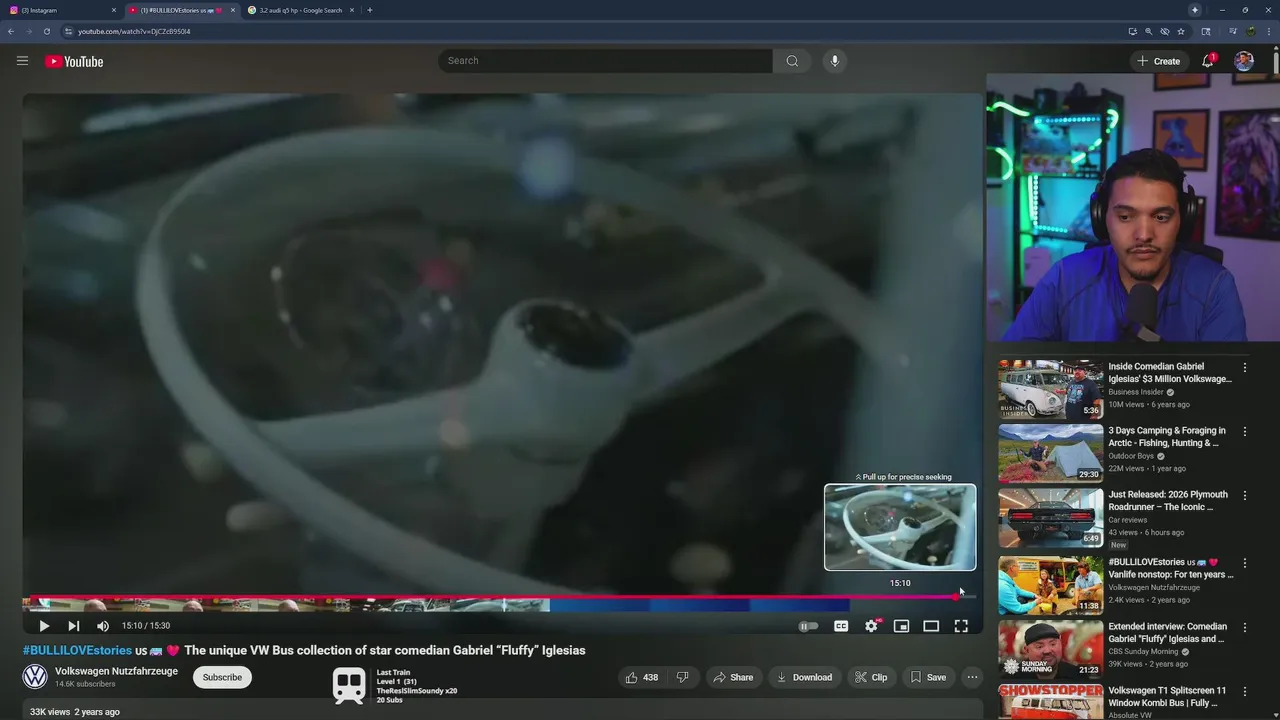Open the Outdoor Boys channel name
This screenshot has height=720, width=1280.
point(1131,456)
